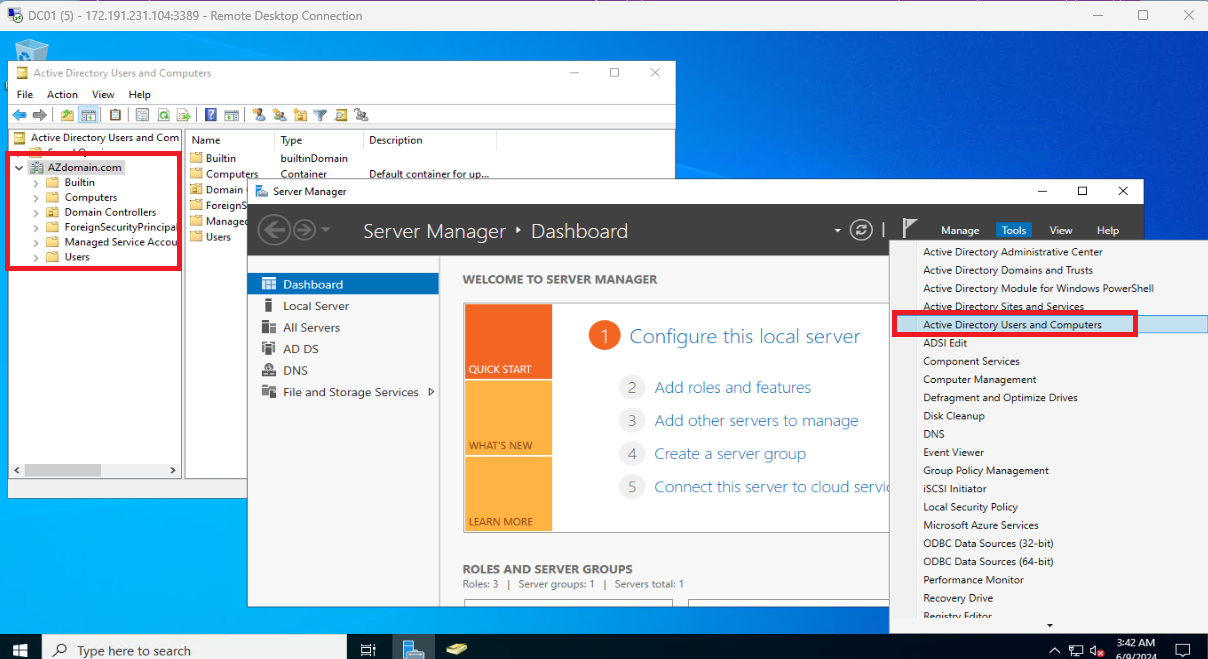
Task: Toggle the Action Pane icon in ADUC toolbar
Action: click(x=231, y=115)
